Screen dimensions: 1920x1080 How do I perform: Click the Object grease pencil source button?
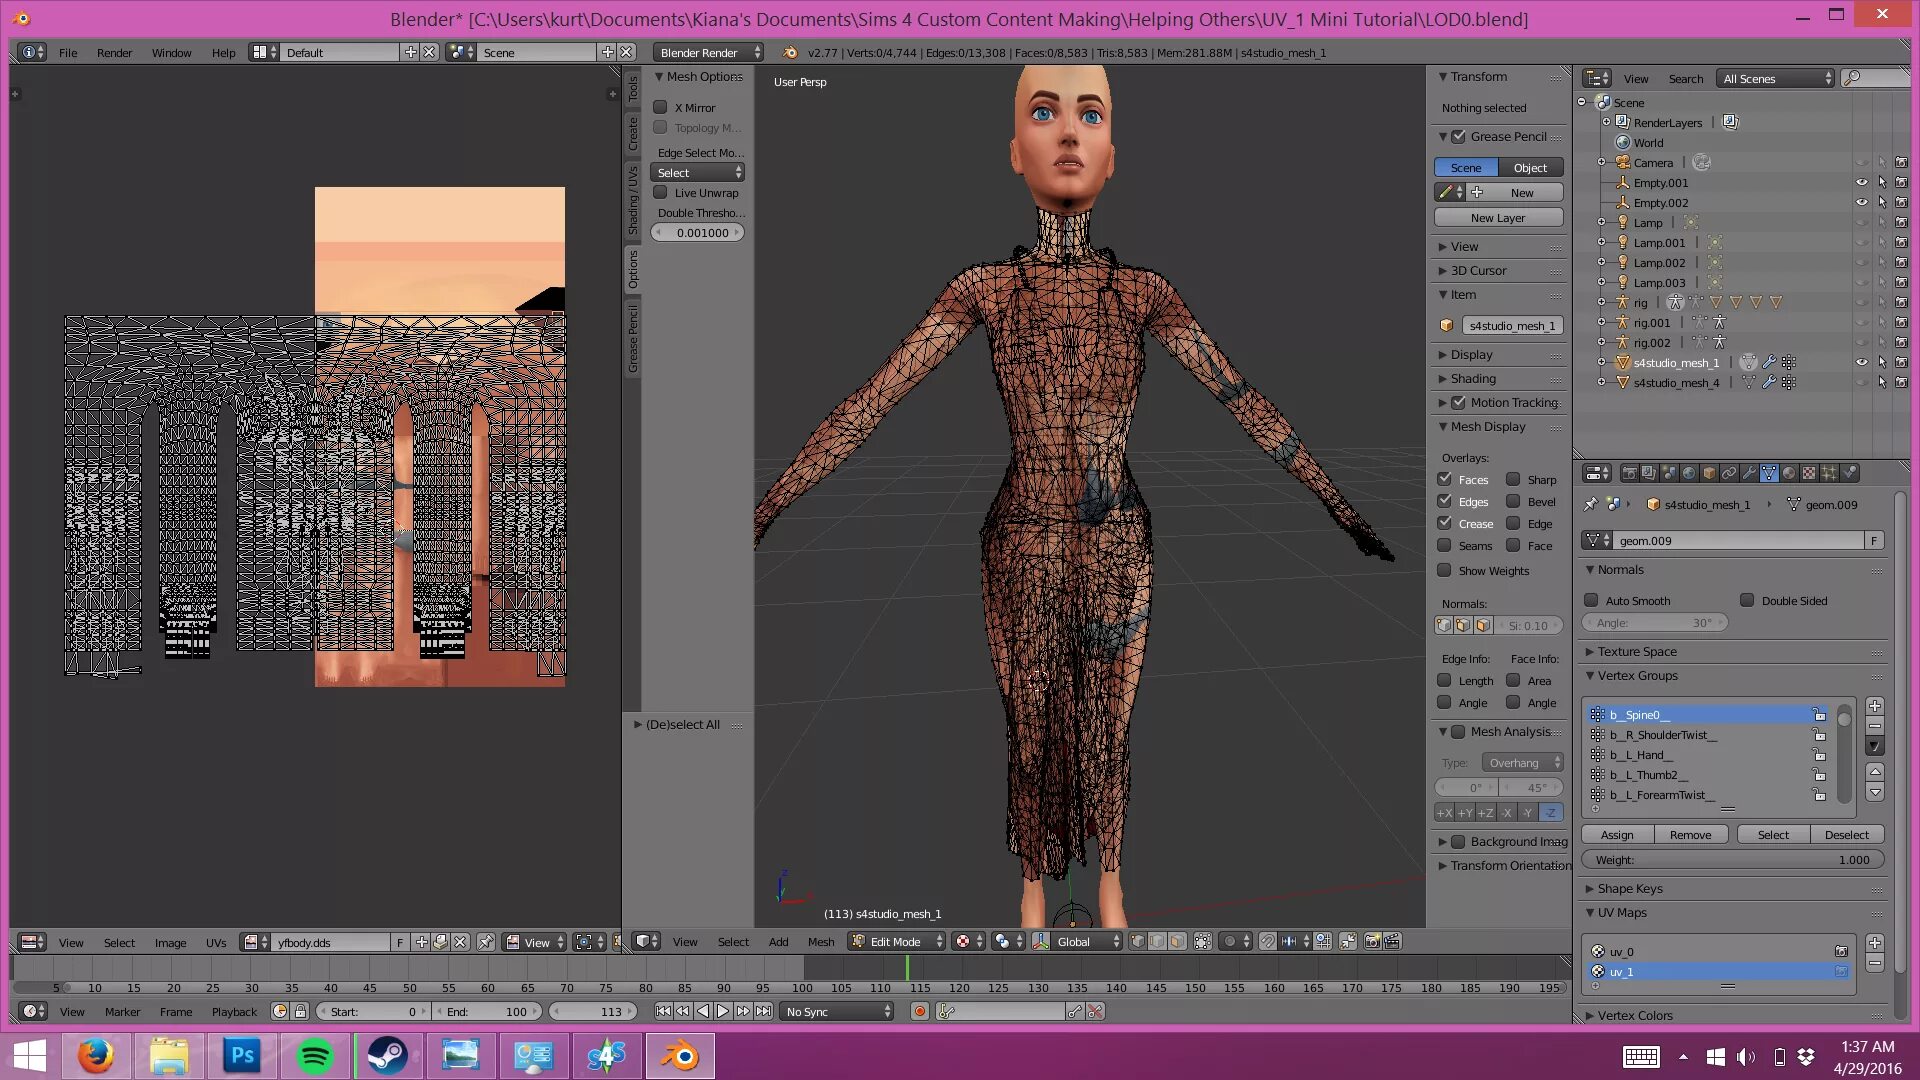click(x=1530, y=167)
